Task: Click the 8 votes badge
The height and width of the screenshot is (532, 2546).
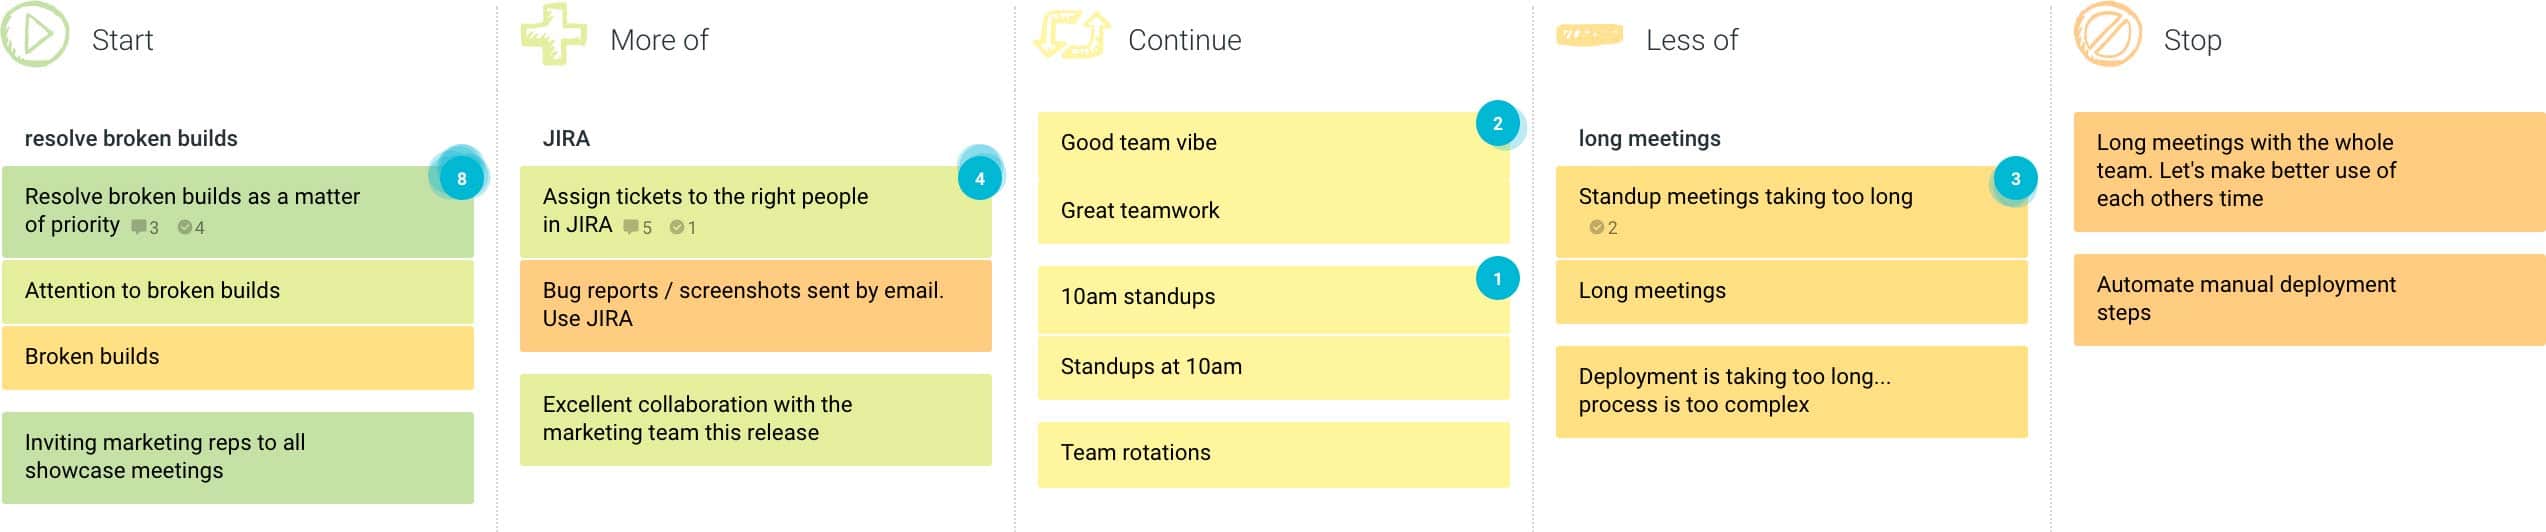Action: [x=461, y=179]
